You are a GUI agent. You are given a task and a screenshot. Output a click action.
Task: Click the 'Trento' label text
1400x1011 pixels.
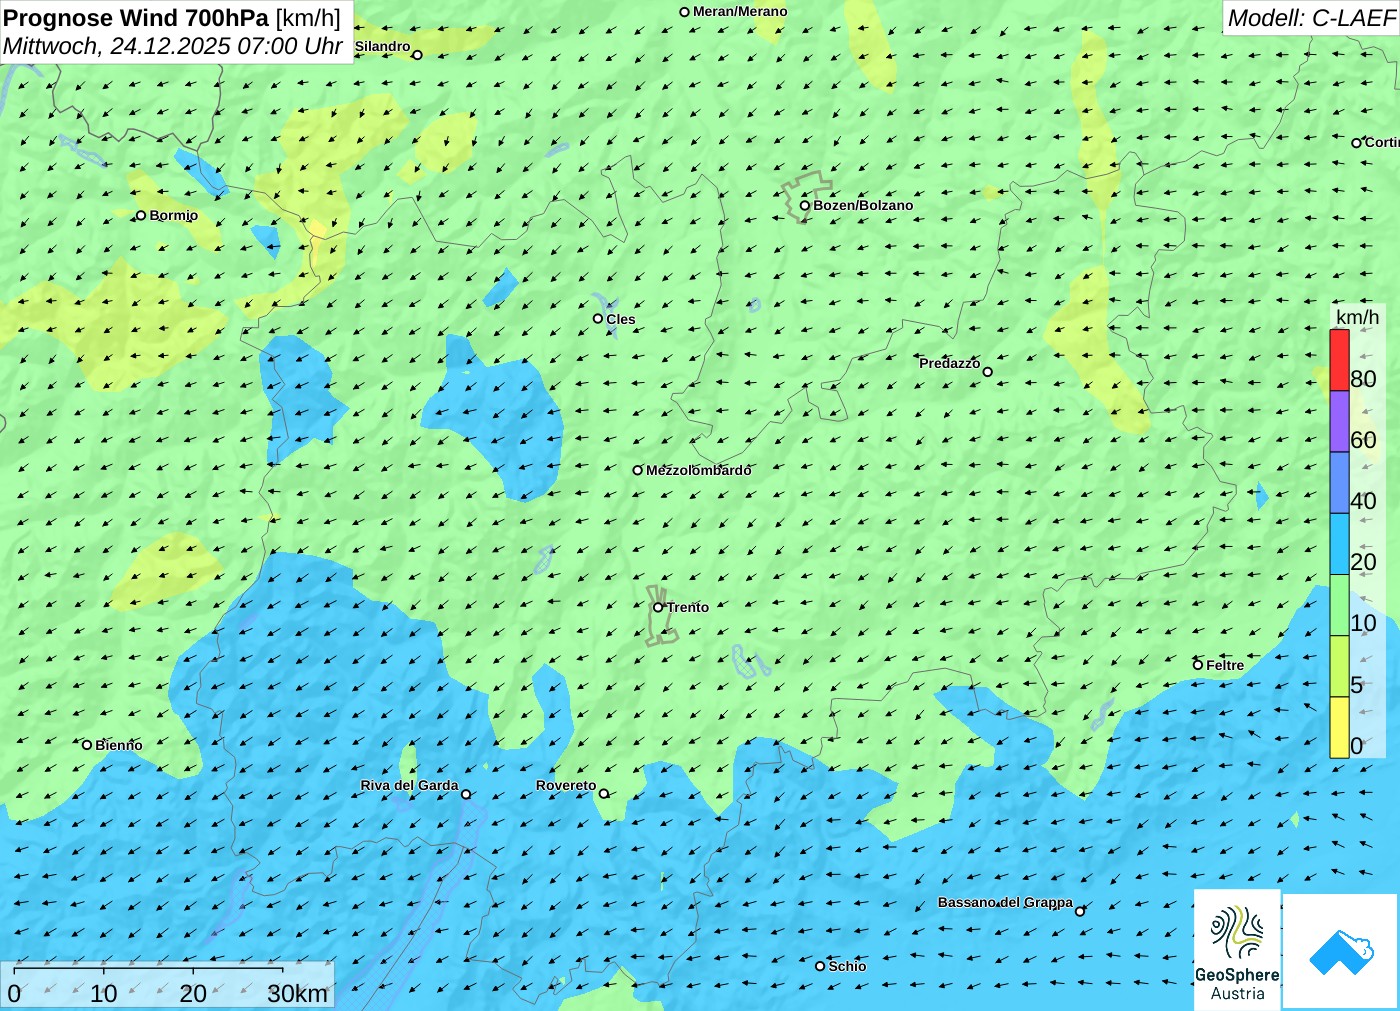[x=688, y=607]
